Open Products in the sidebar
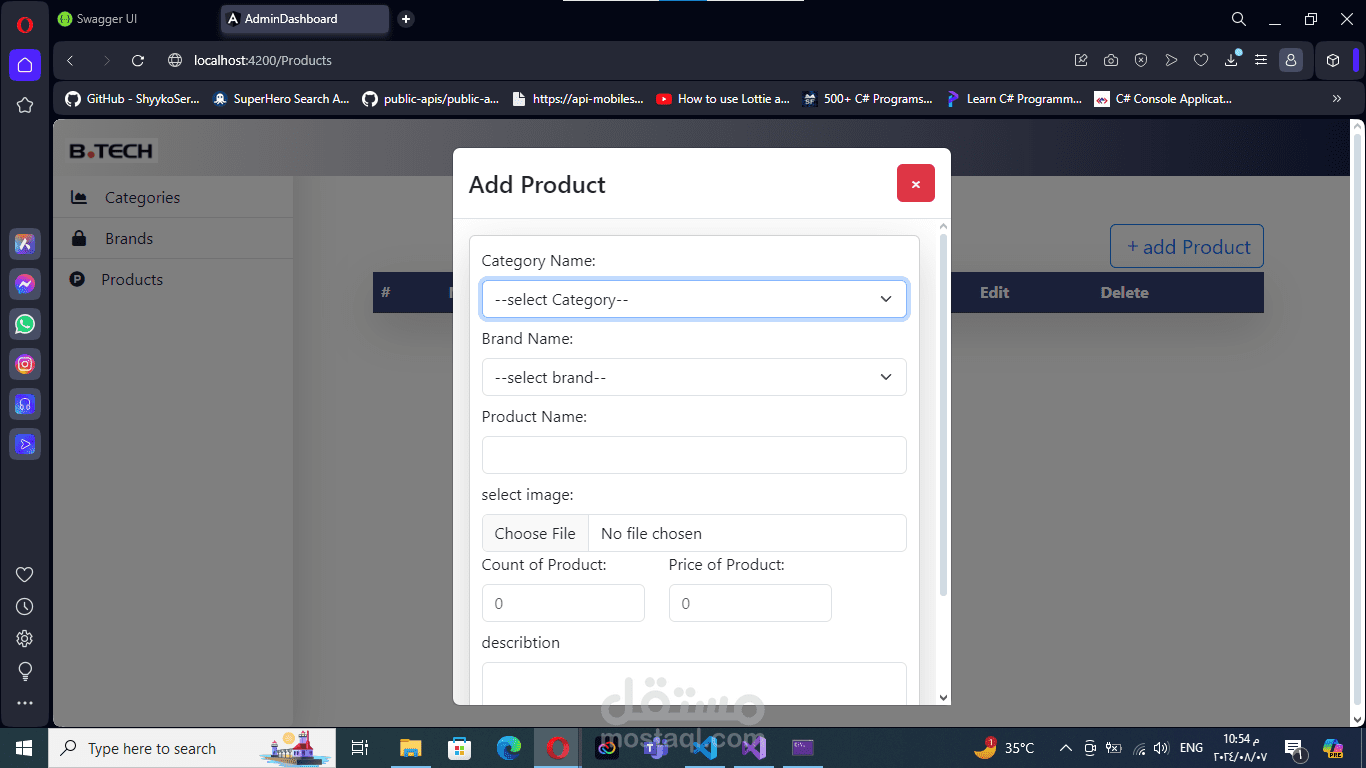Viewport: 1366px width, 768px height. [x=132, y=279]
